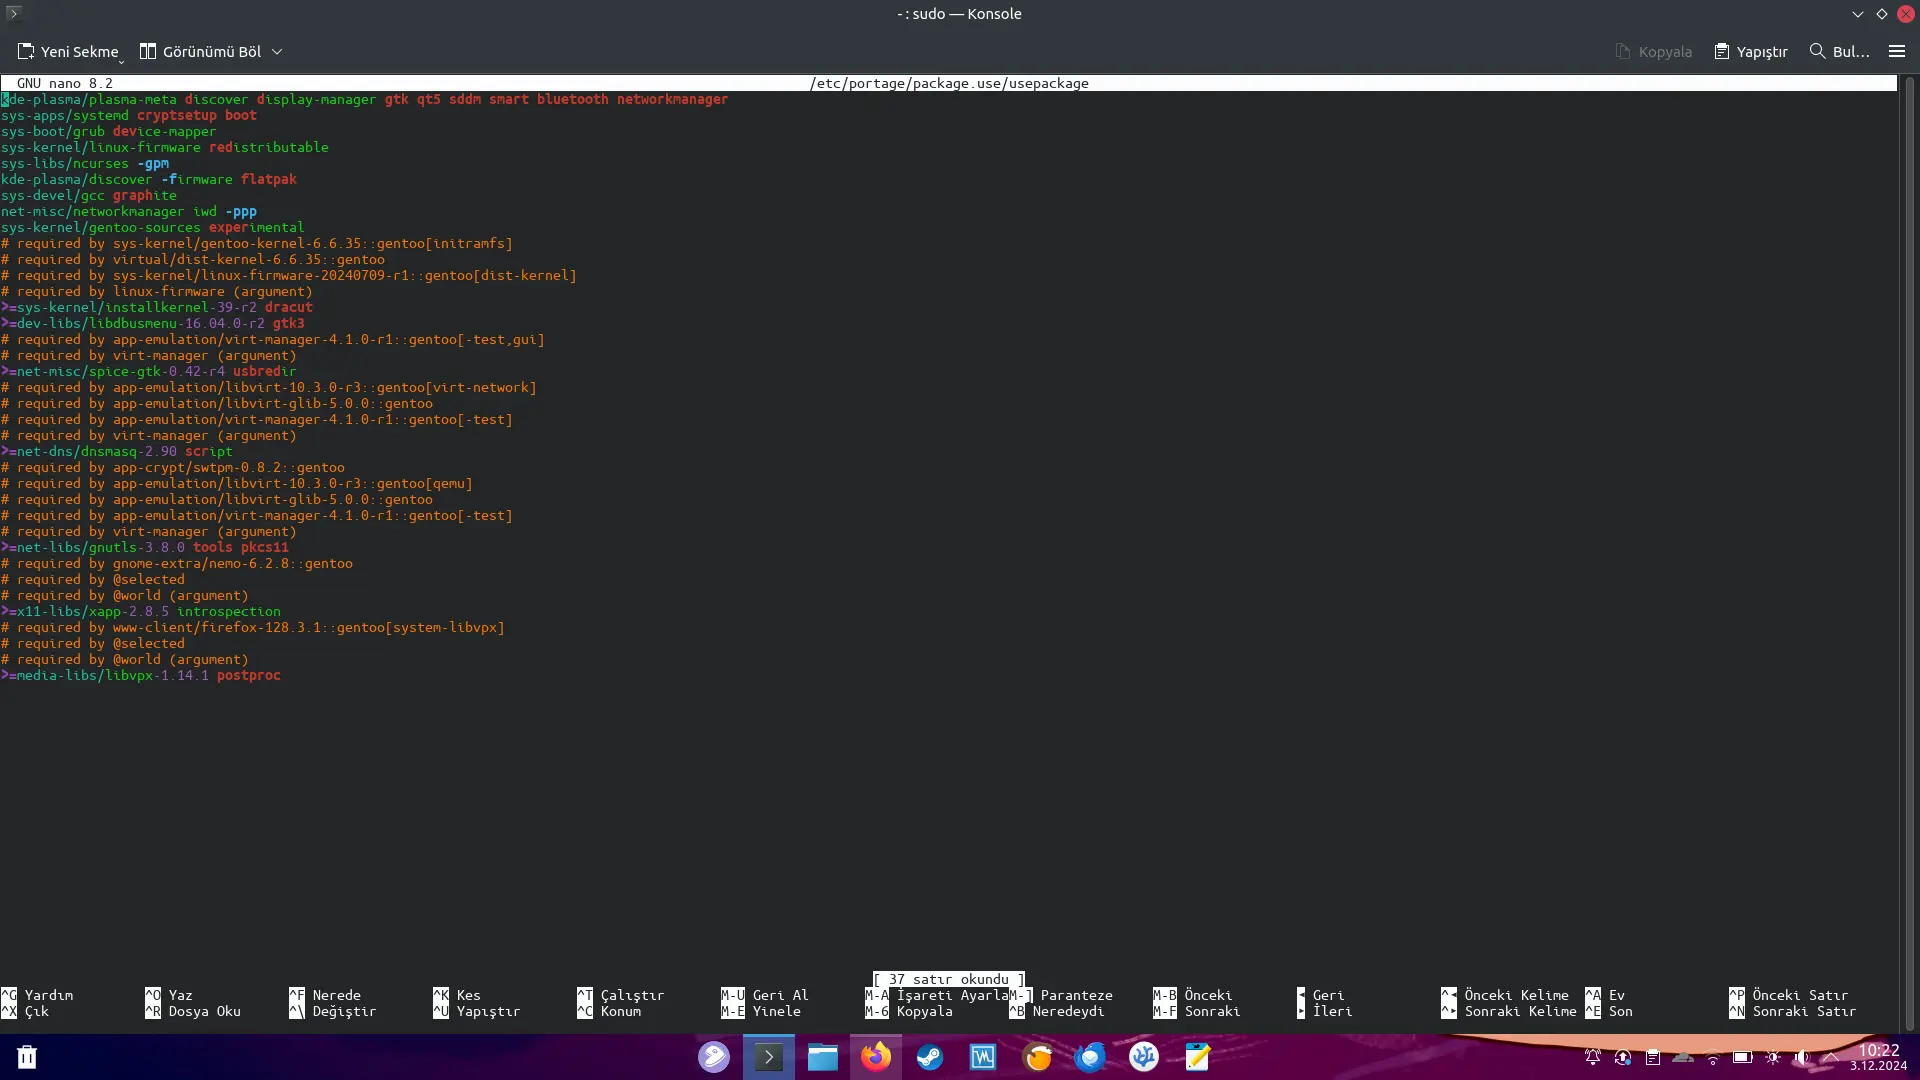The image size is (1920, 1080).
Task: Click the Konsole window icon in the title bar
Action: [13, 13]
